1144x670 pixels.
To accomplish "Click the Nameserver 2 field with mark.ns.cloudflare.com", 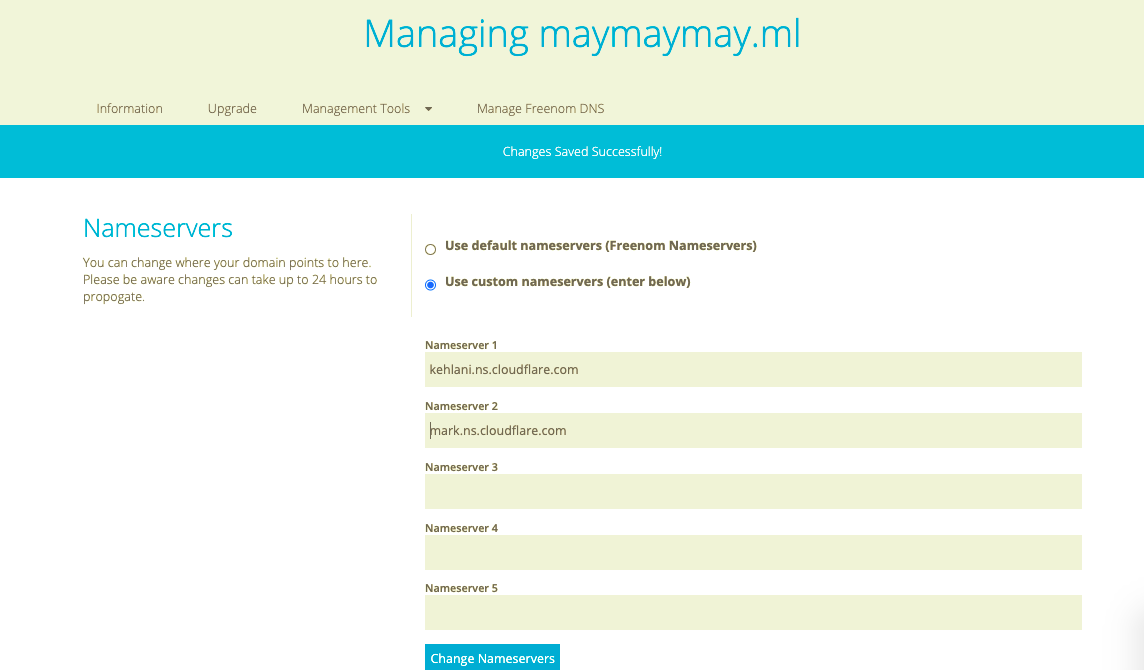I will pos(753,431).
